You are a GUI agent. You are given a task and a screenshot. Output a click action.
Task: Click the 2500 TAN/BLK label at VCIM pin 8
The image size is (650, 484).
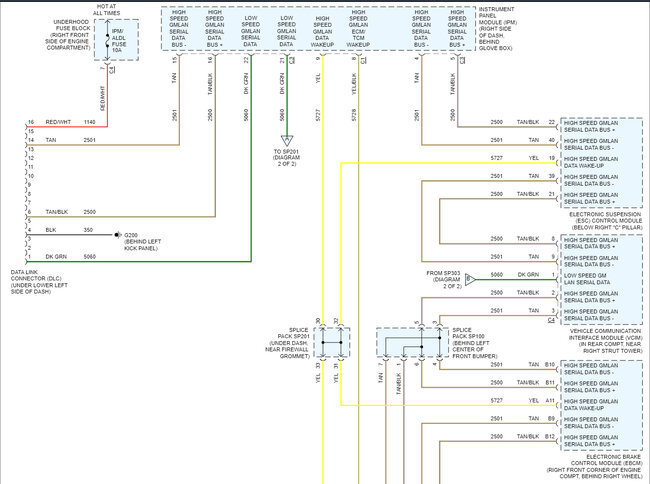tap(514, 239)
